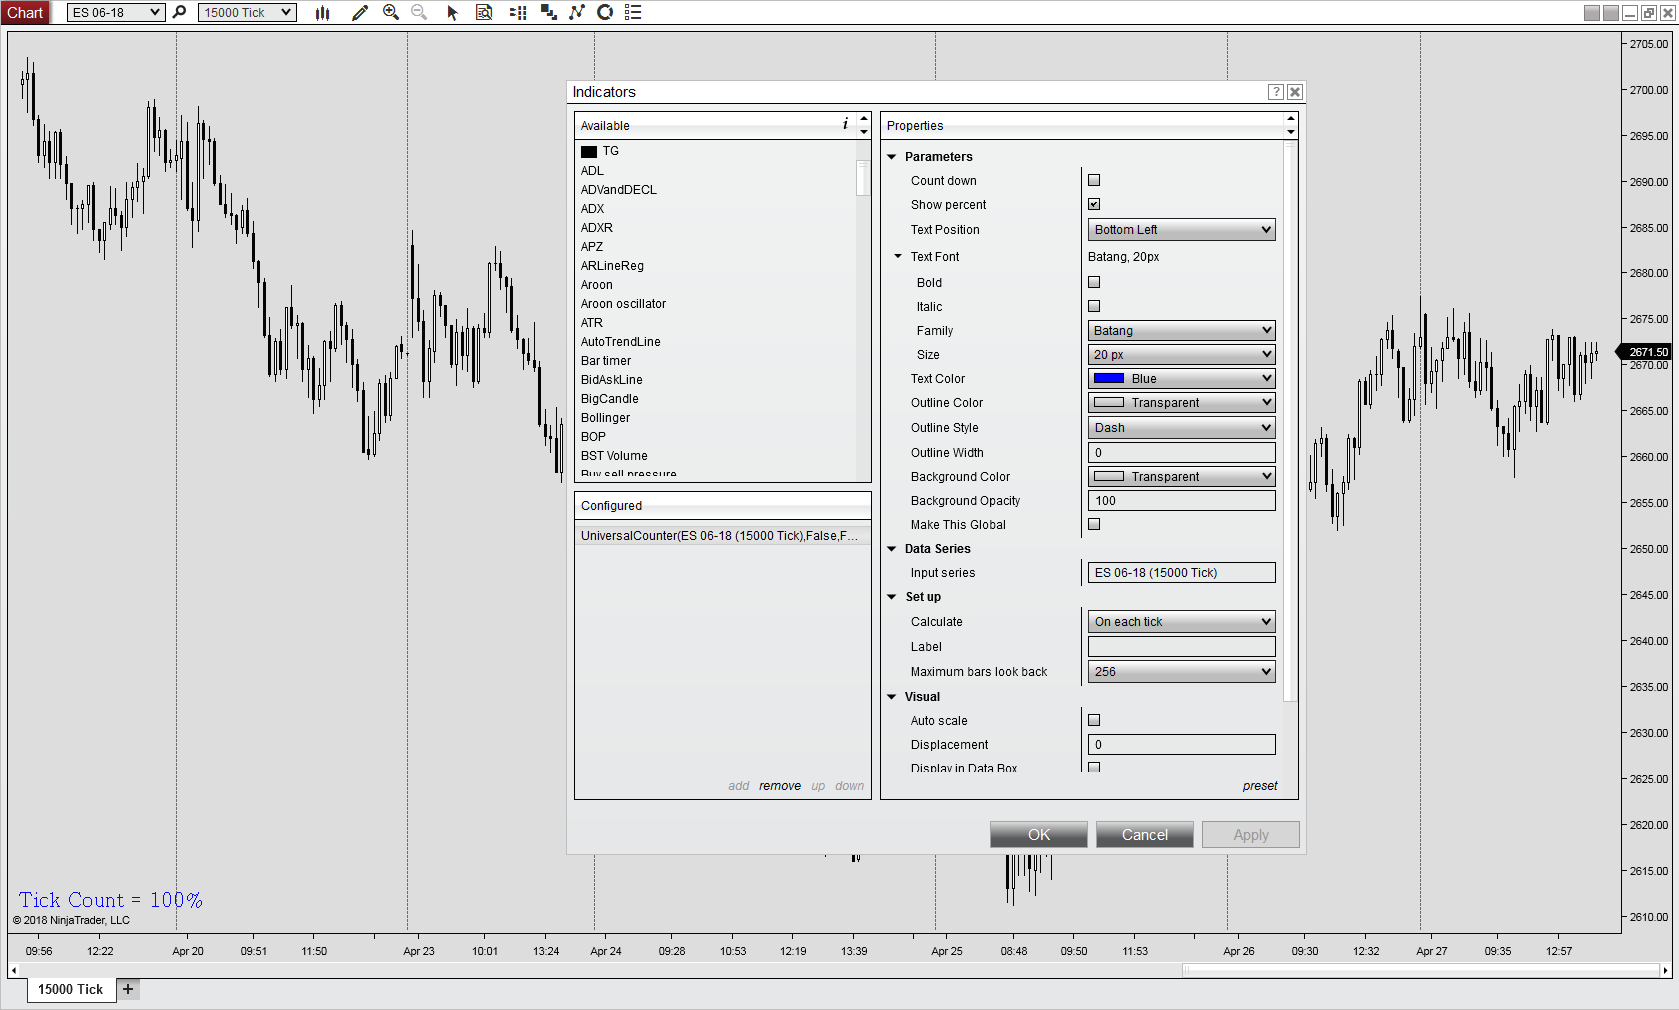Toggle the Count down checkbox
This screenshot has height=1010, width=1679.
click(x=1094, y=181)
